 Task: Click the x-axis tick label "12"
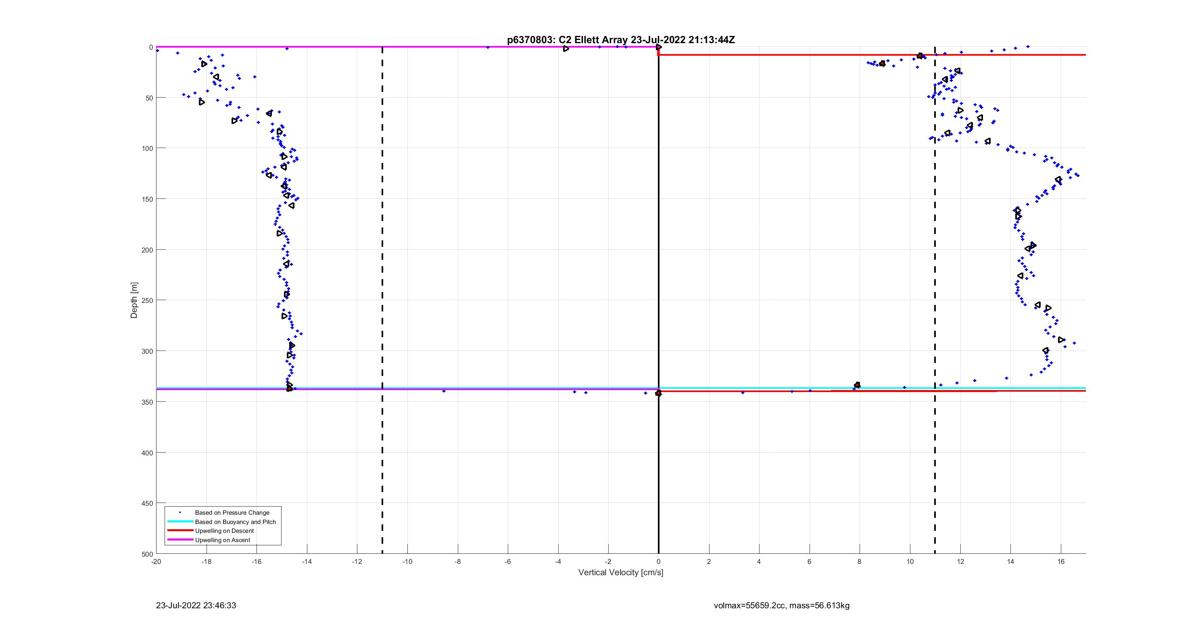pyautogui.click(x=960, y=561)
